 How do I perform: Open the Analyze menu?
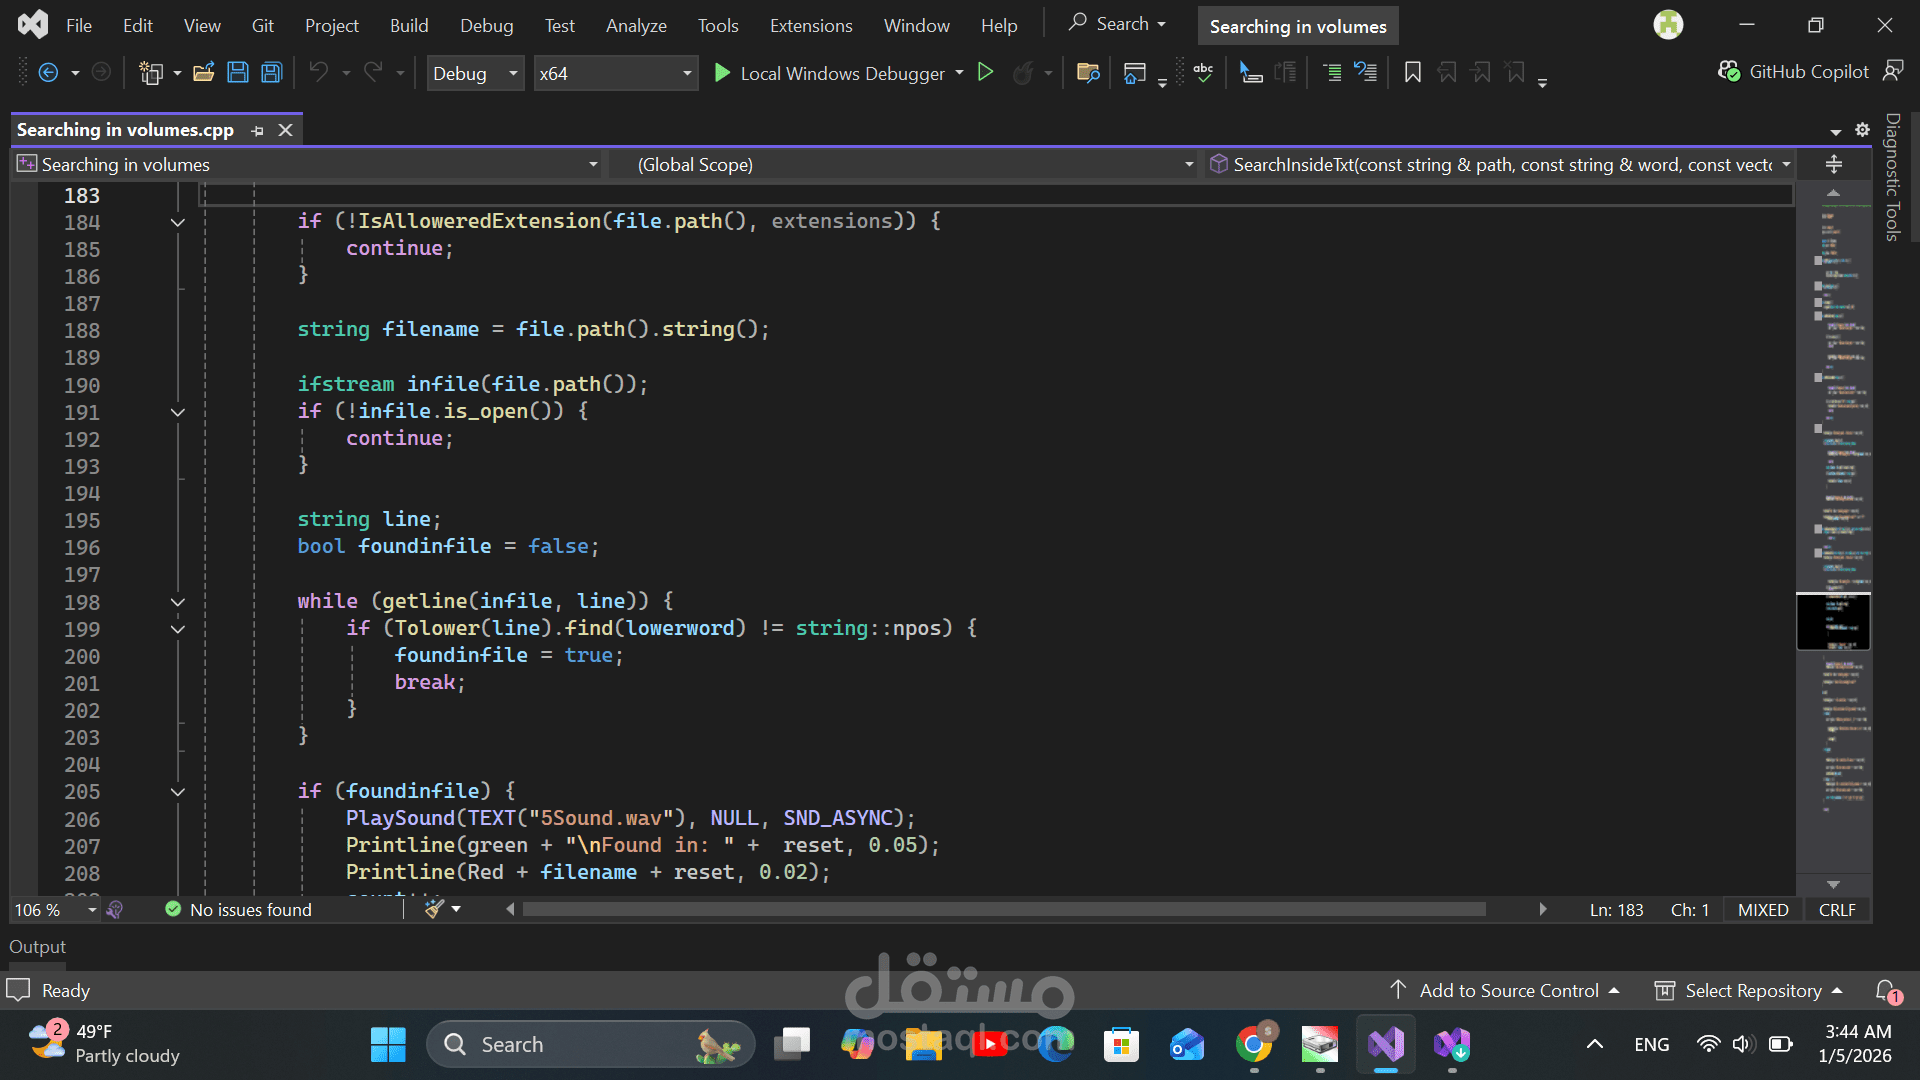pyautogui.click(x=636, y=26)
